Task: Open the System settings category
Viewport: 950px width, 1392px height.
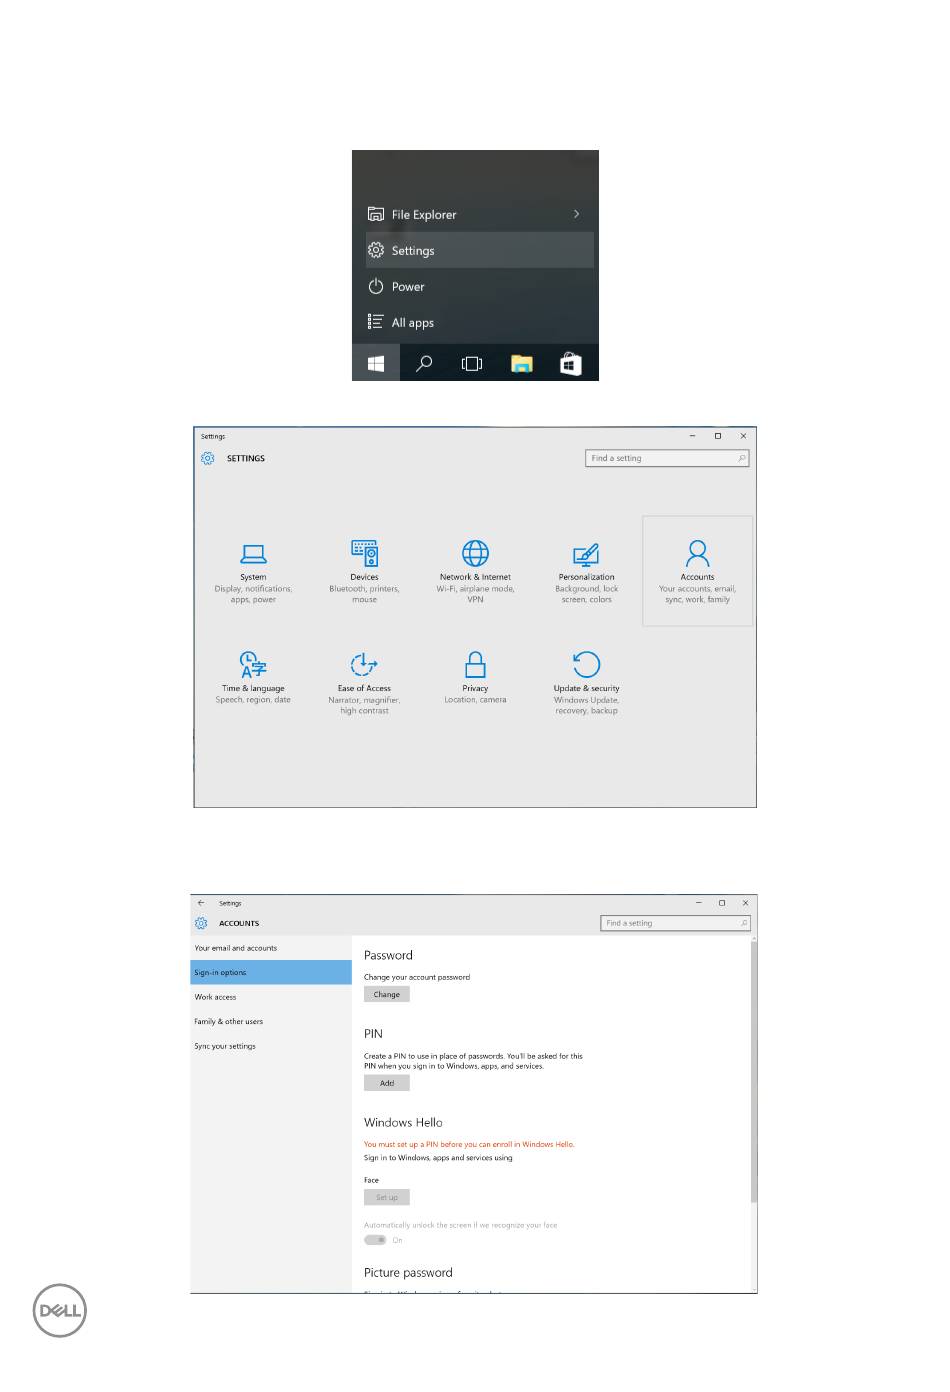Action: pyautogui.click(x=253, y=572)
